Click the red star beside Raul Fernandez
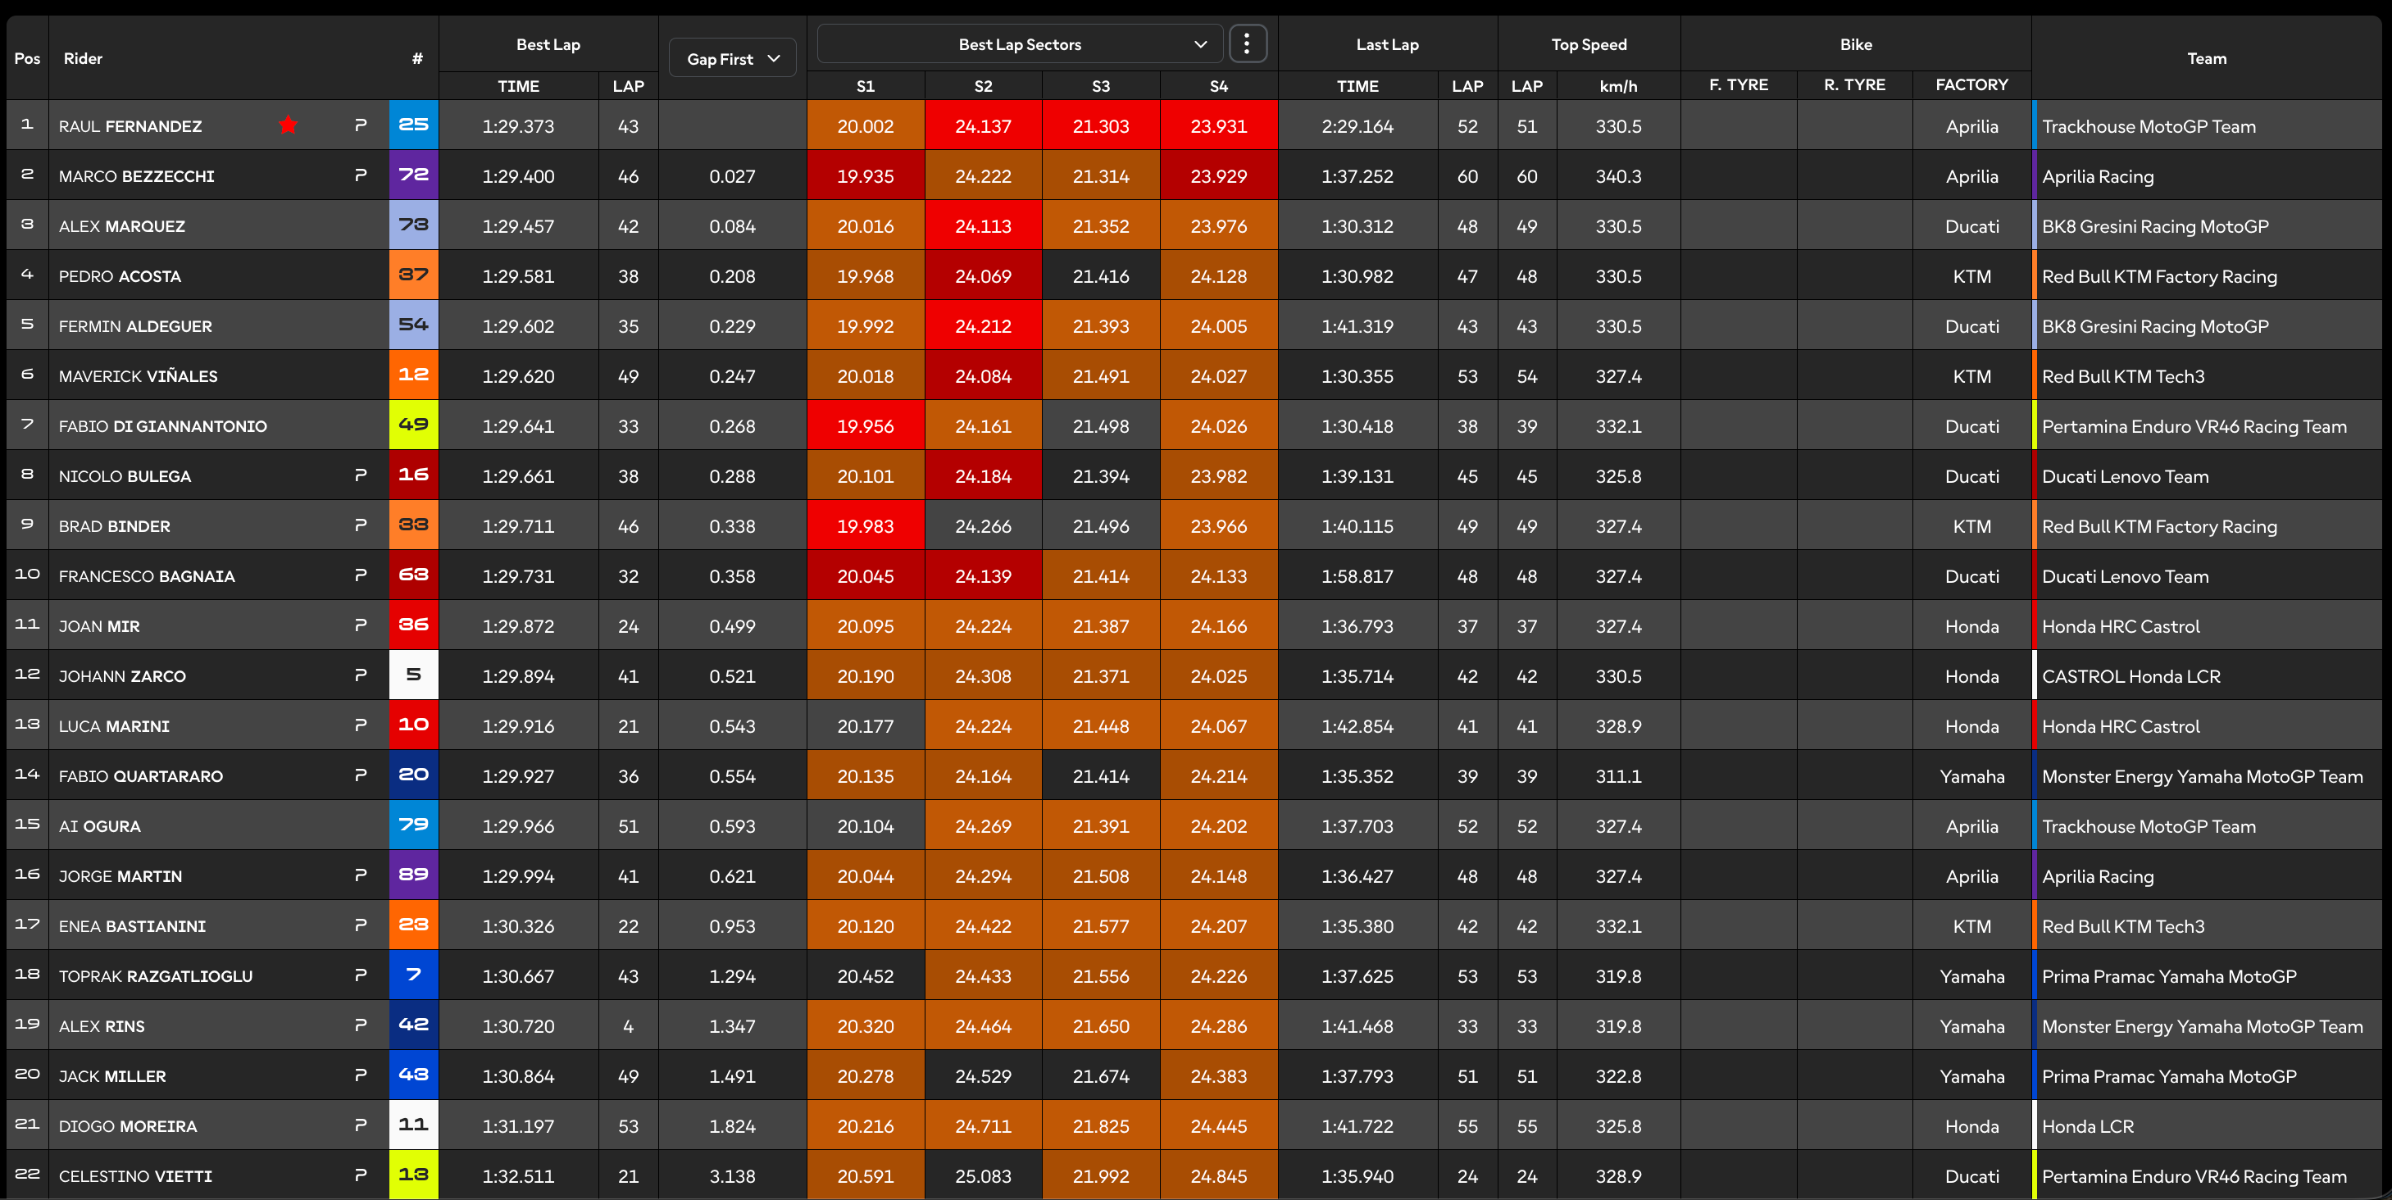The width and height of the screenshot is (2392, 1200). [288, 125]
